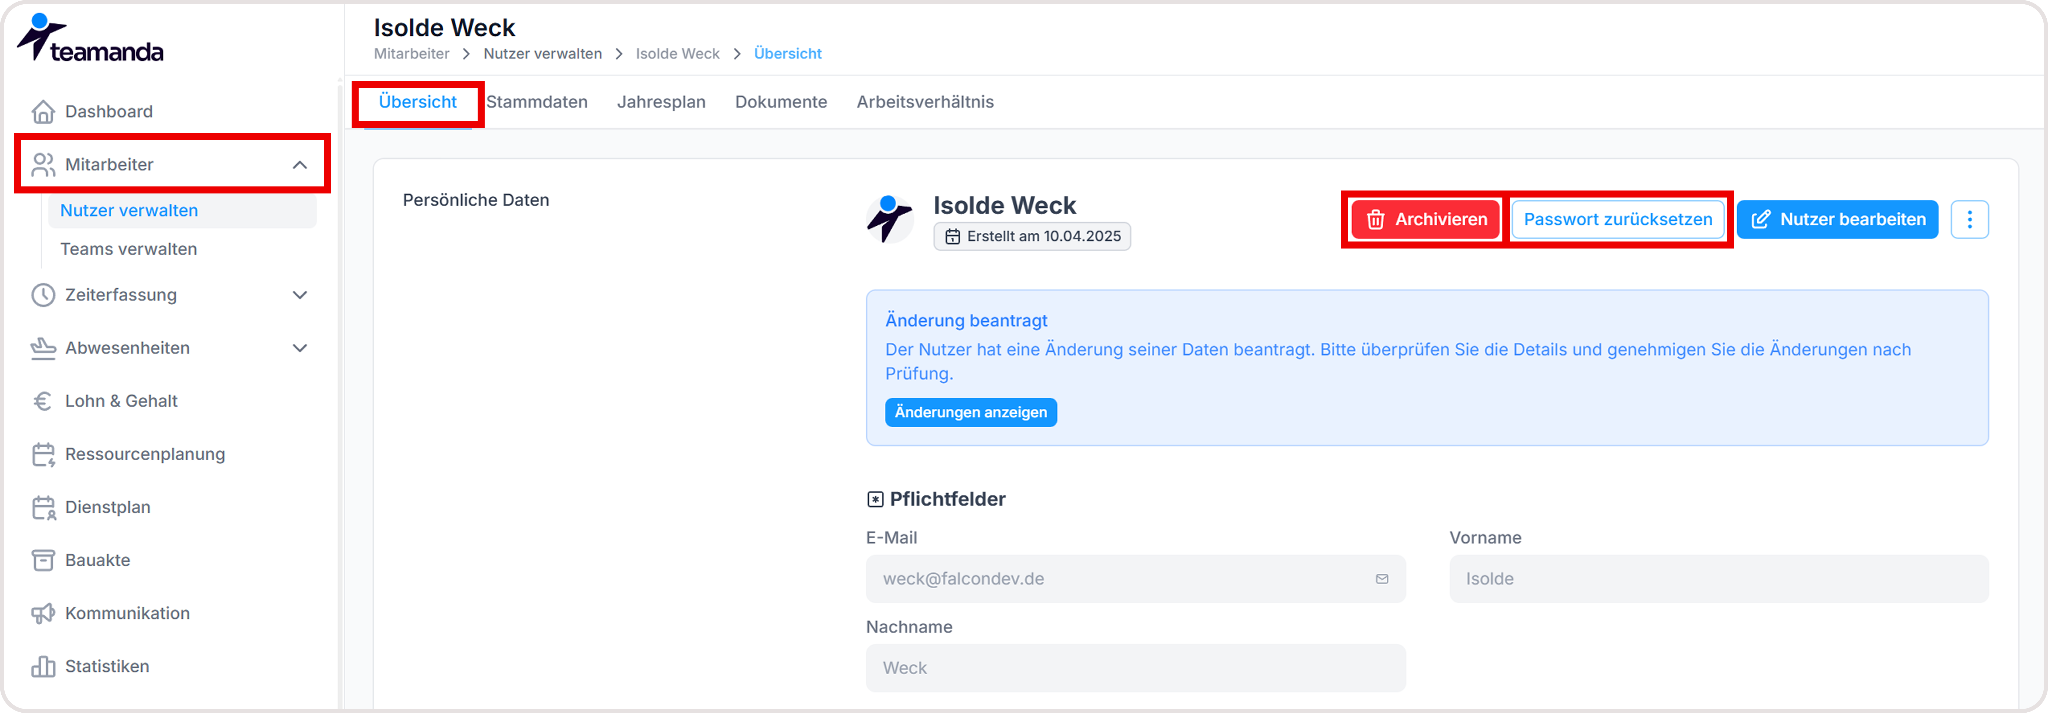2048x713 pixels.
Task: Click the envelope icon in E-Mail field
Action: tap(1382, 579)
